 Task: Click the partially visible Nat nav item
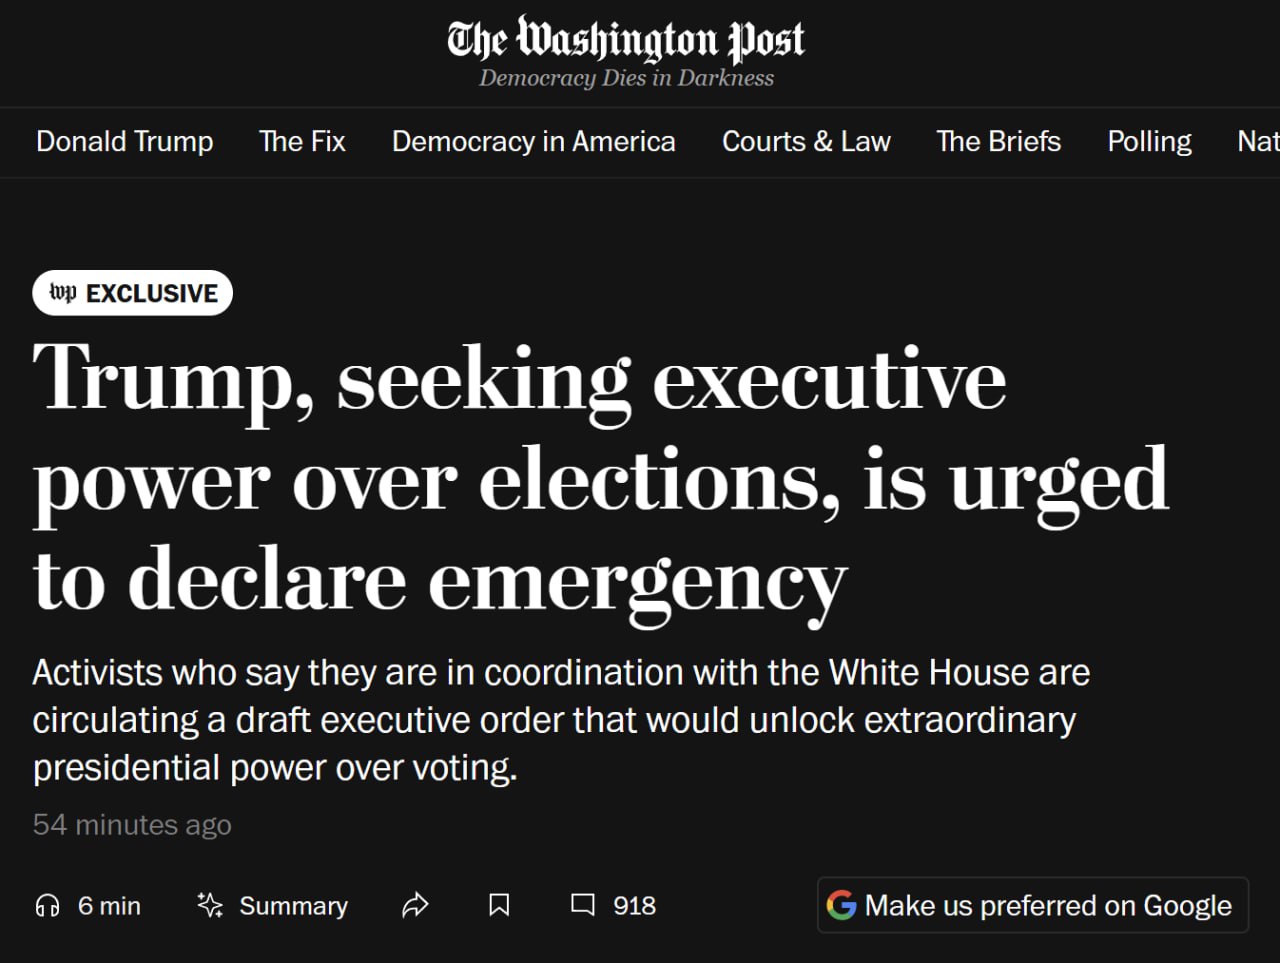(x=1258, y=142)
